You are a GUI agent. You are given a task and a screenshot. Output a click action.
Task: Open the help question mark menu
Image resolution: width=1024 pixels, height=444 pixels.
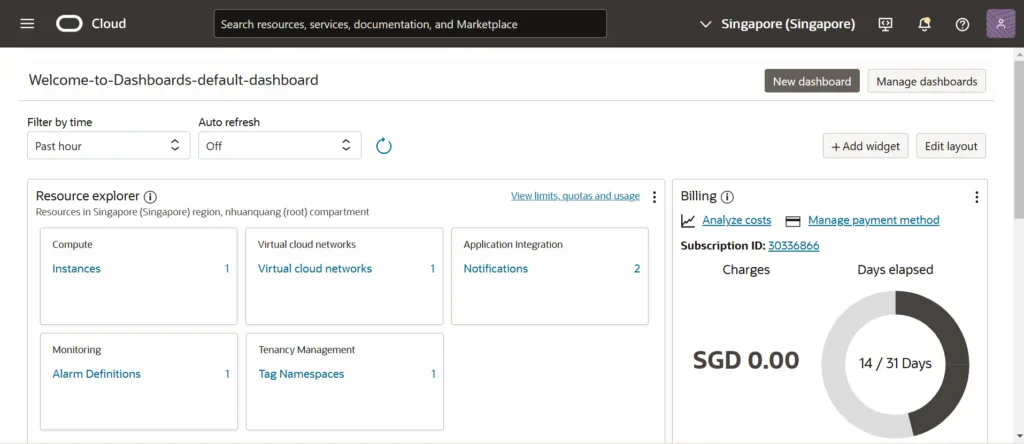(x=962, y=24)
